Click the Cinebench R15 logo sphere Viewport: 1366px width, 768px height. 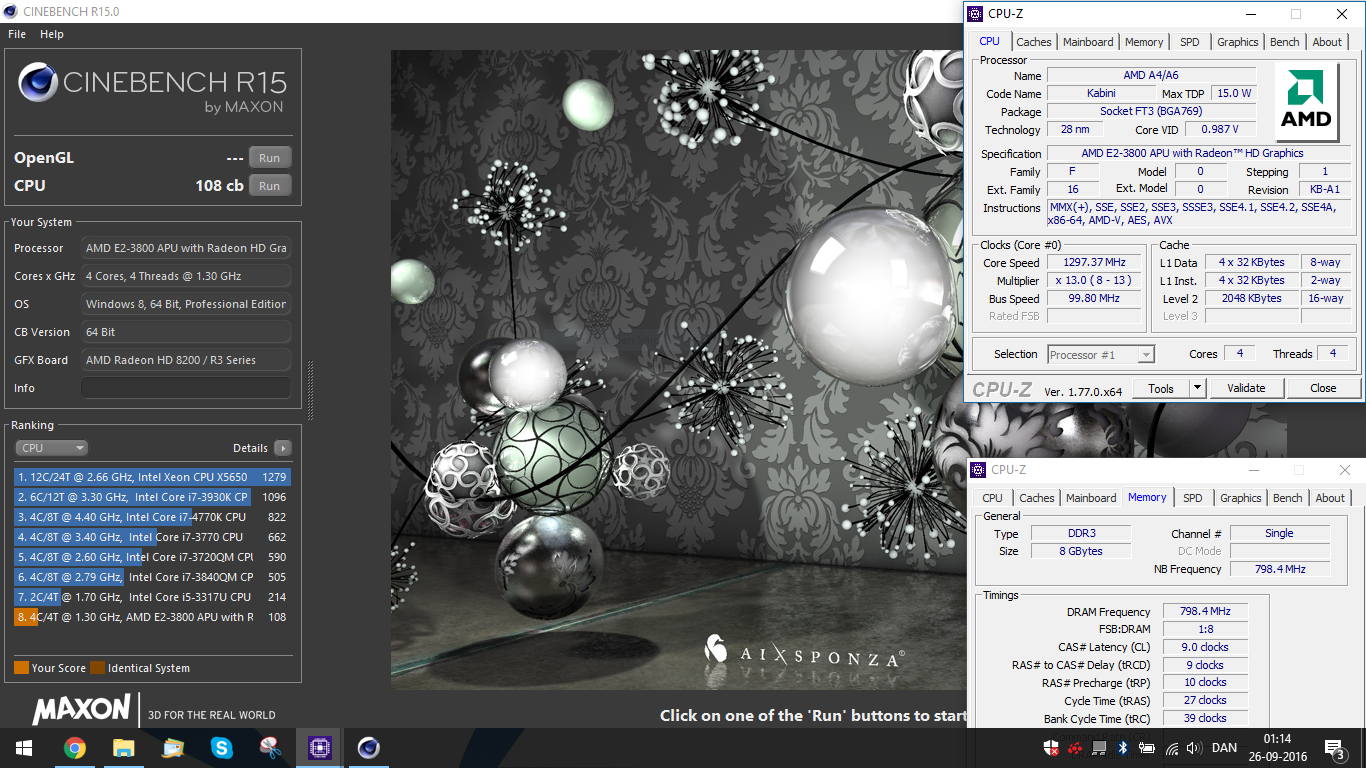tap(37, 83)
